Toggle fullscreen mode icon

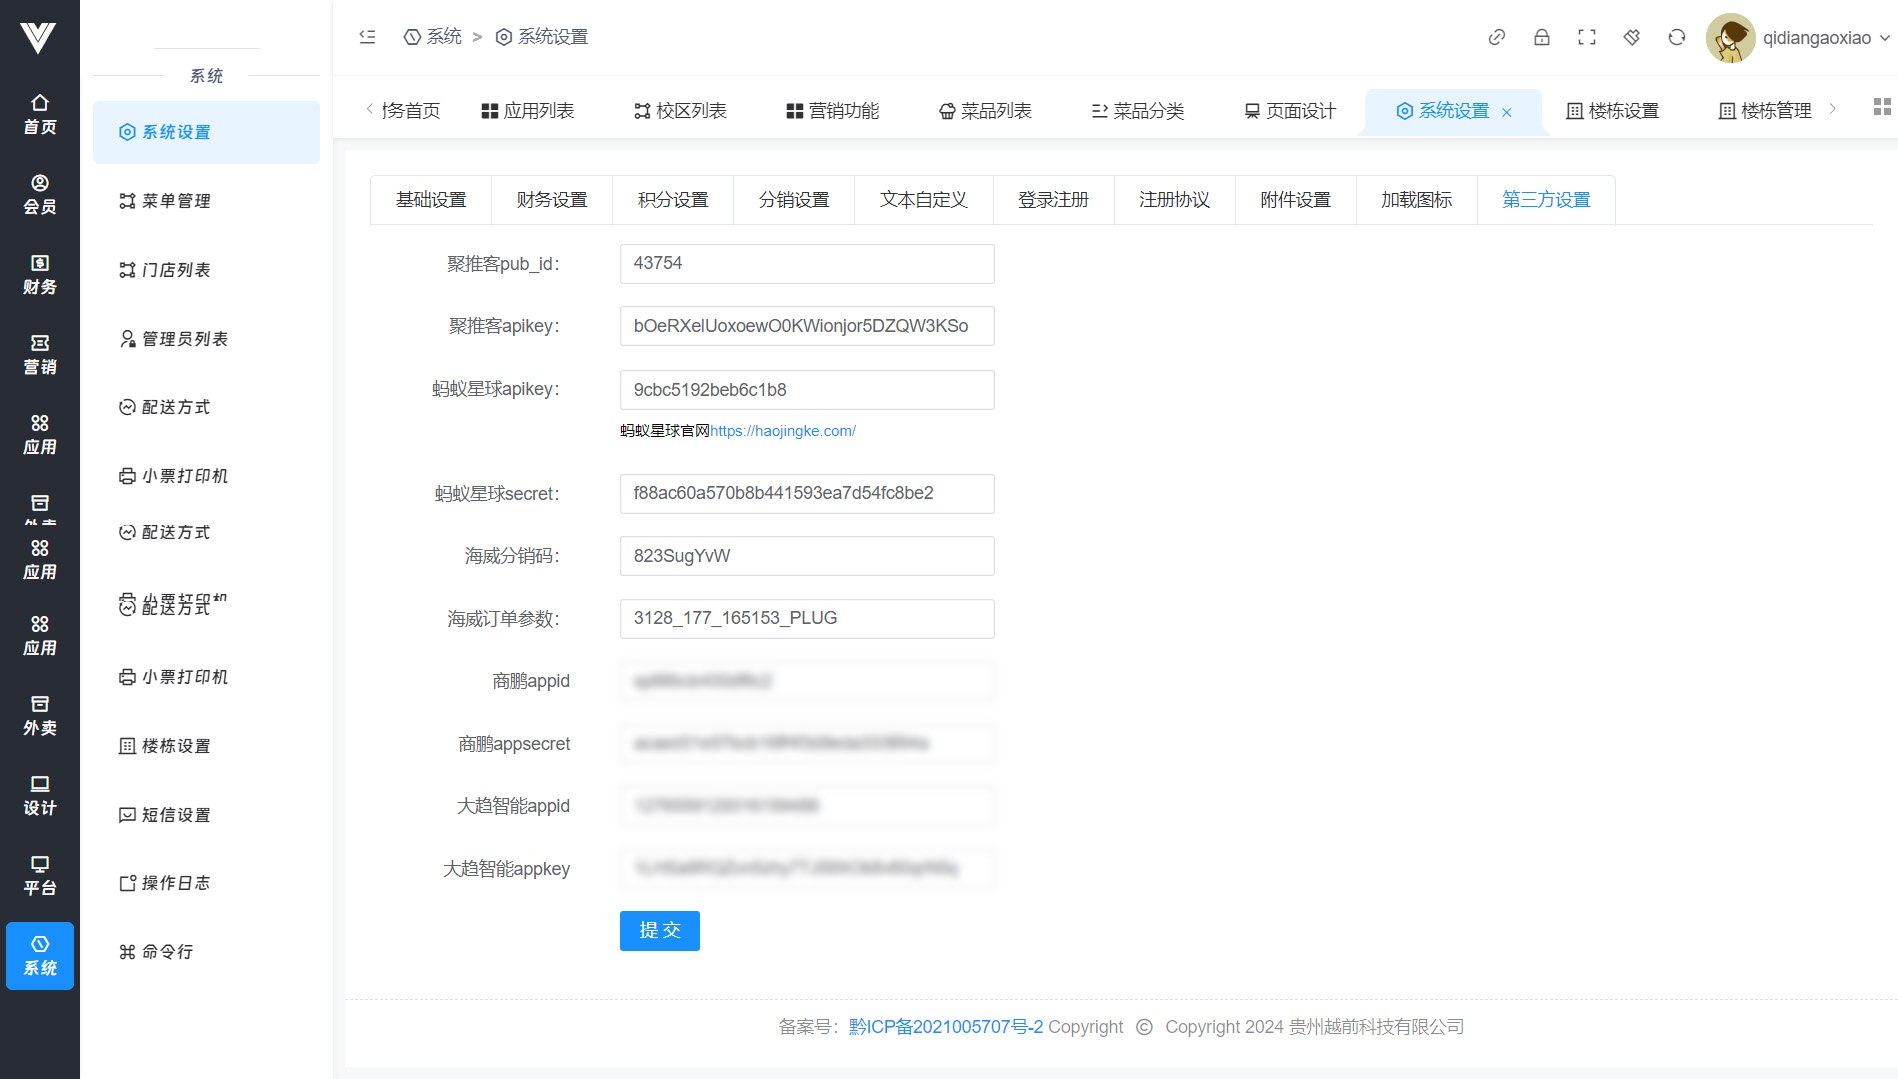[x=1586, y=37]
